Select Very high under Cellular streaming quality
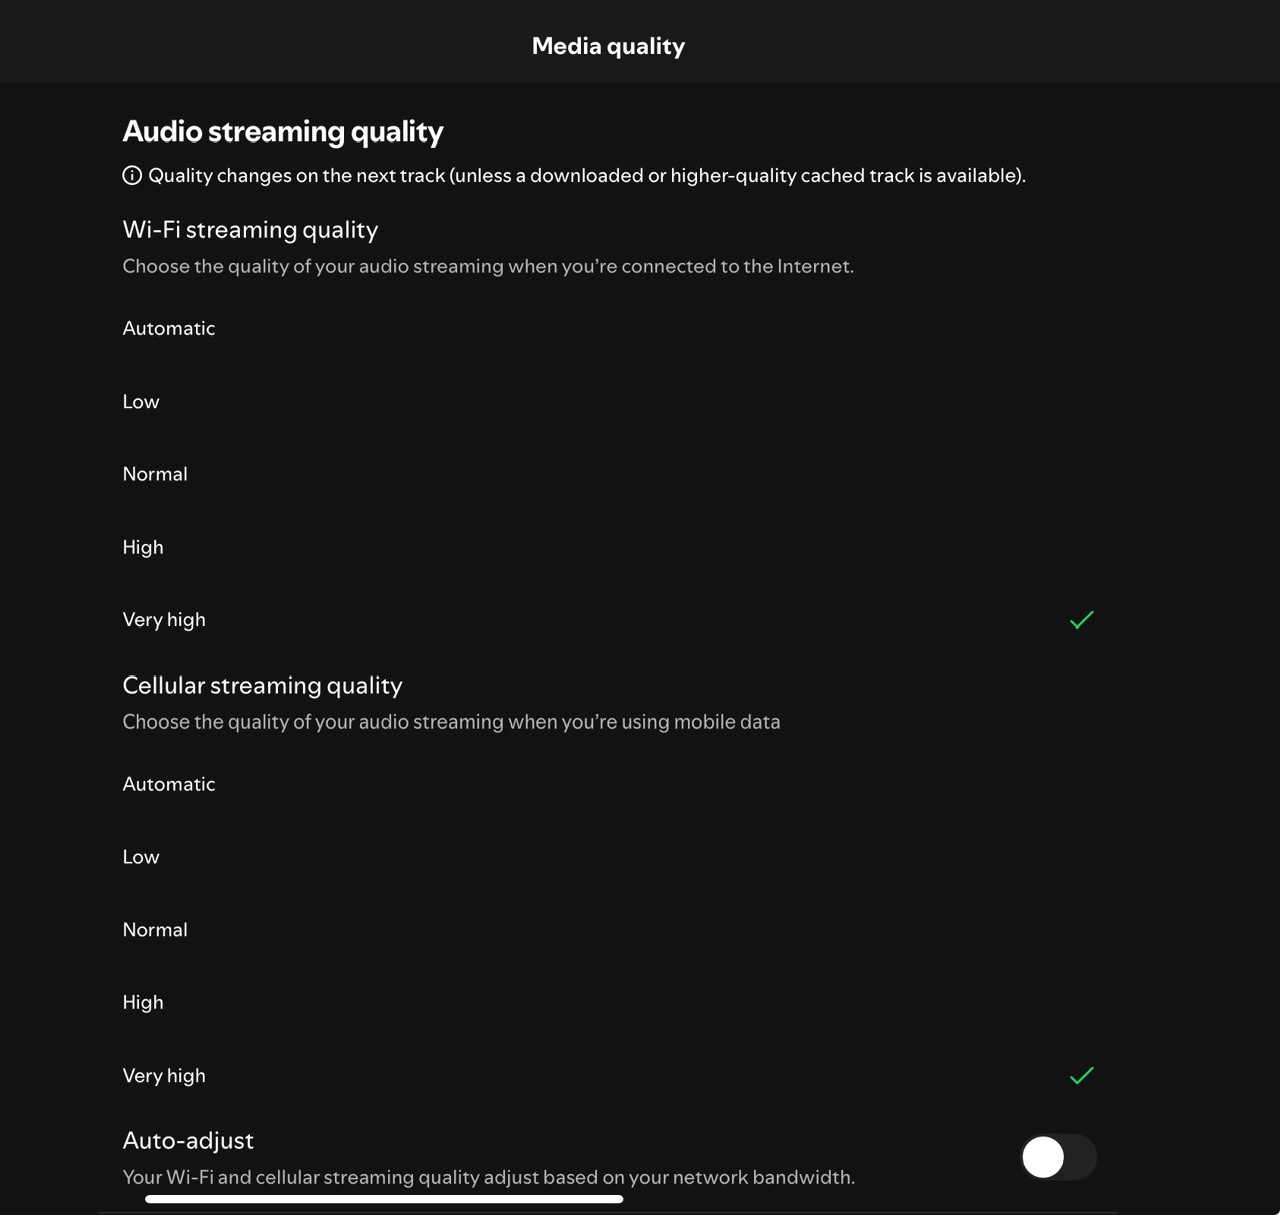This screenshot has height=1215, width=1280. point(164,1076)
